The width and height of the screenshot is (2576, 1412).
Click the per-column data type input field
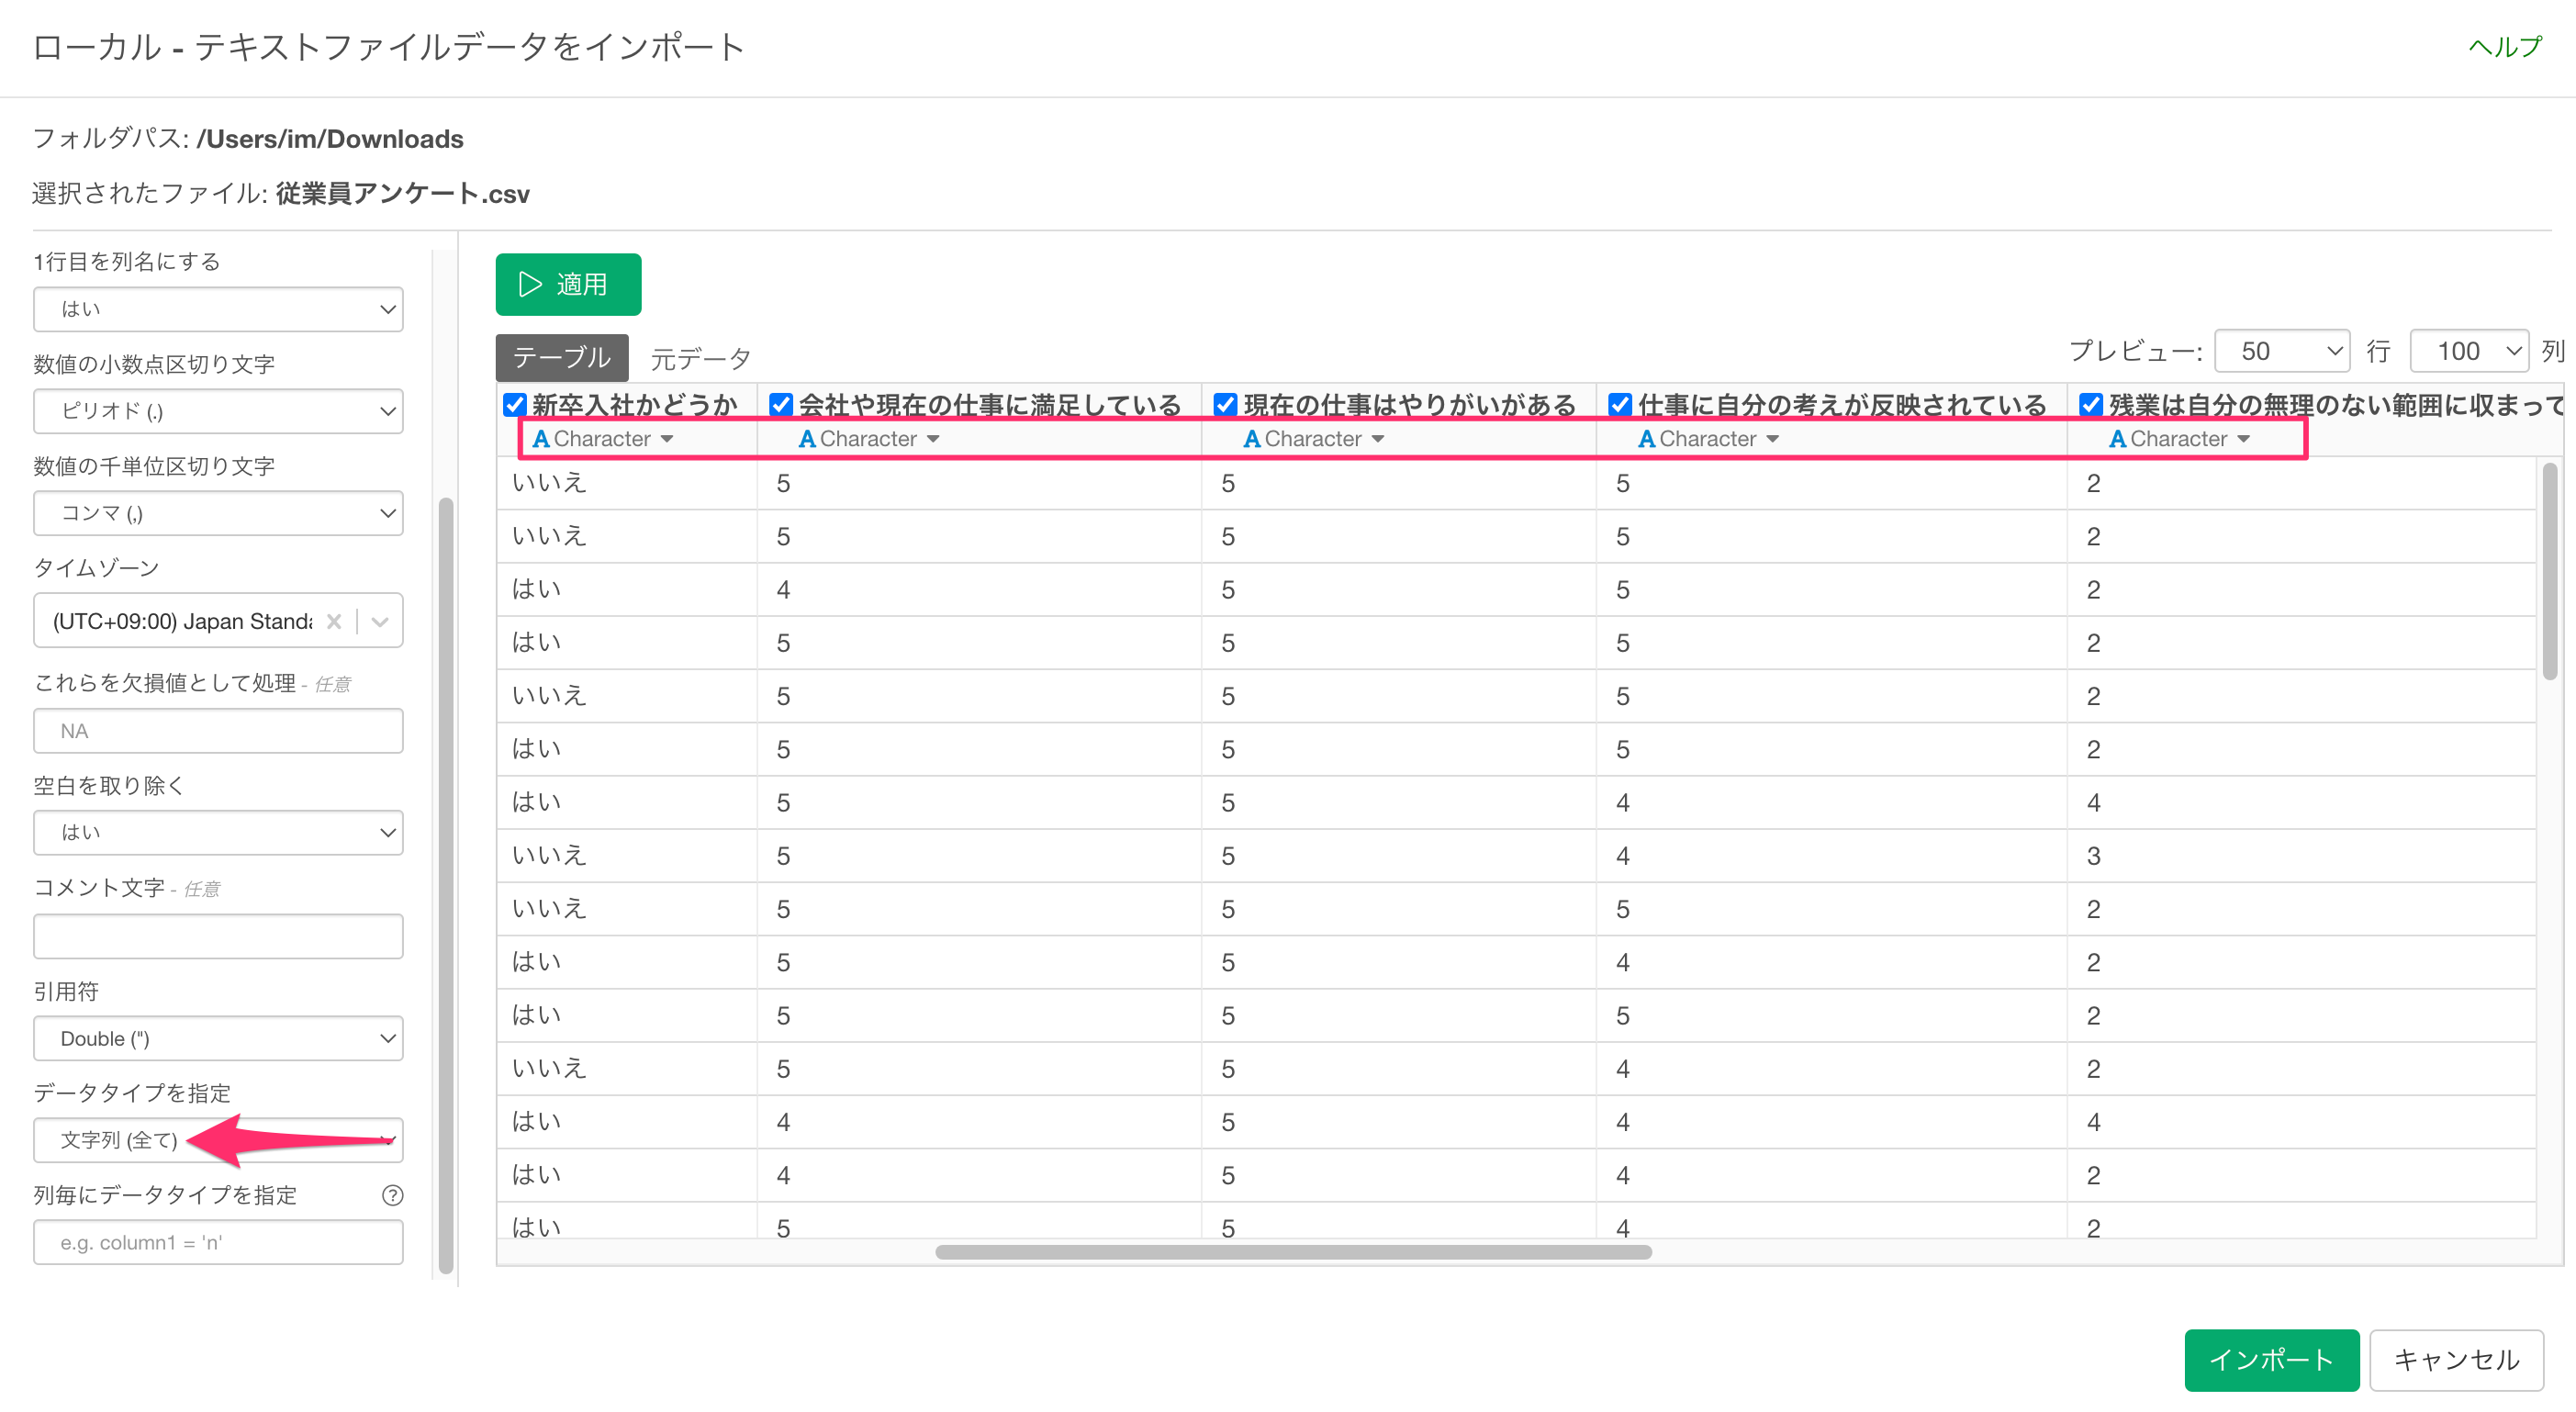pos(218,1242)
